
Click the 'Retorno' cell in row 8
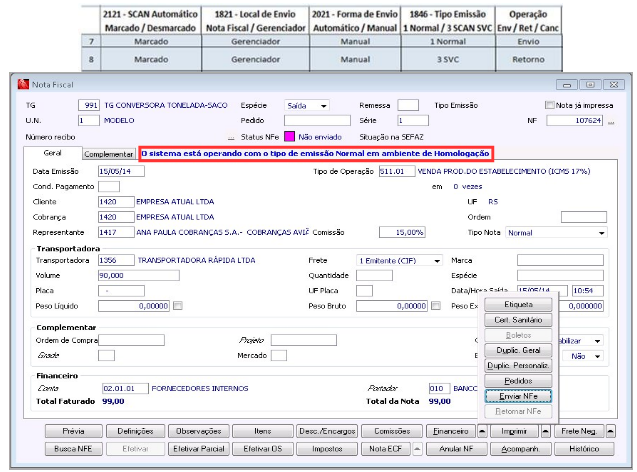[x=528, y=59]
